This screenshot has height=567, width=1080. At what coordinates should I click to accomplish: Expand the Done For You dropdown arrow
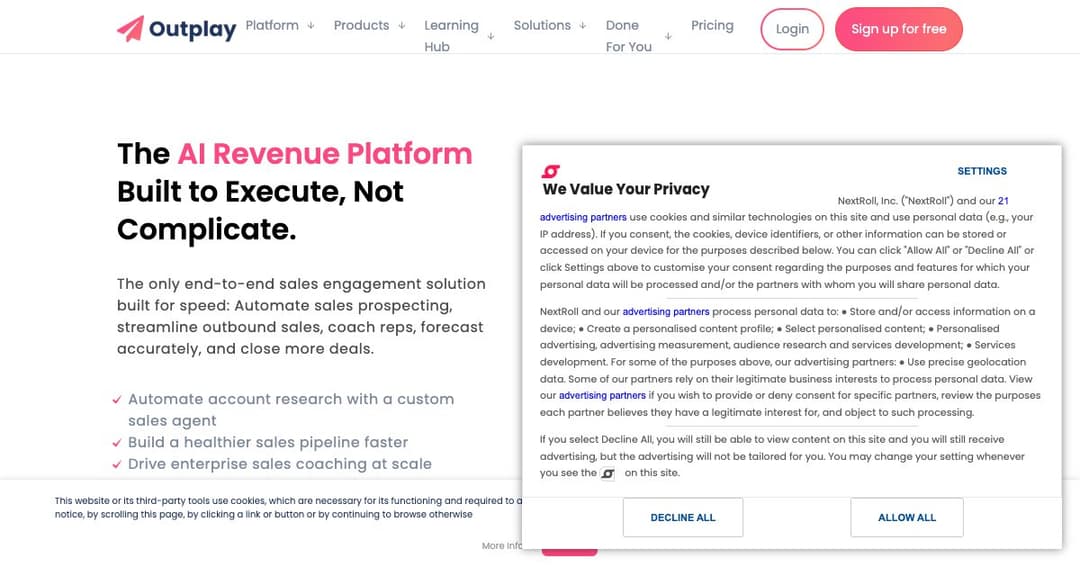(x=668, y=36)
